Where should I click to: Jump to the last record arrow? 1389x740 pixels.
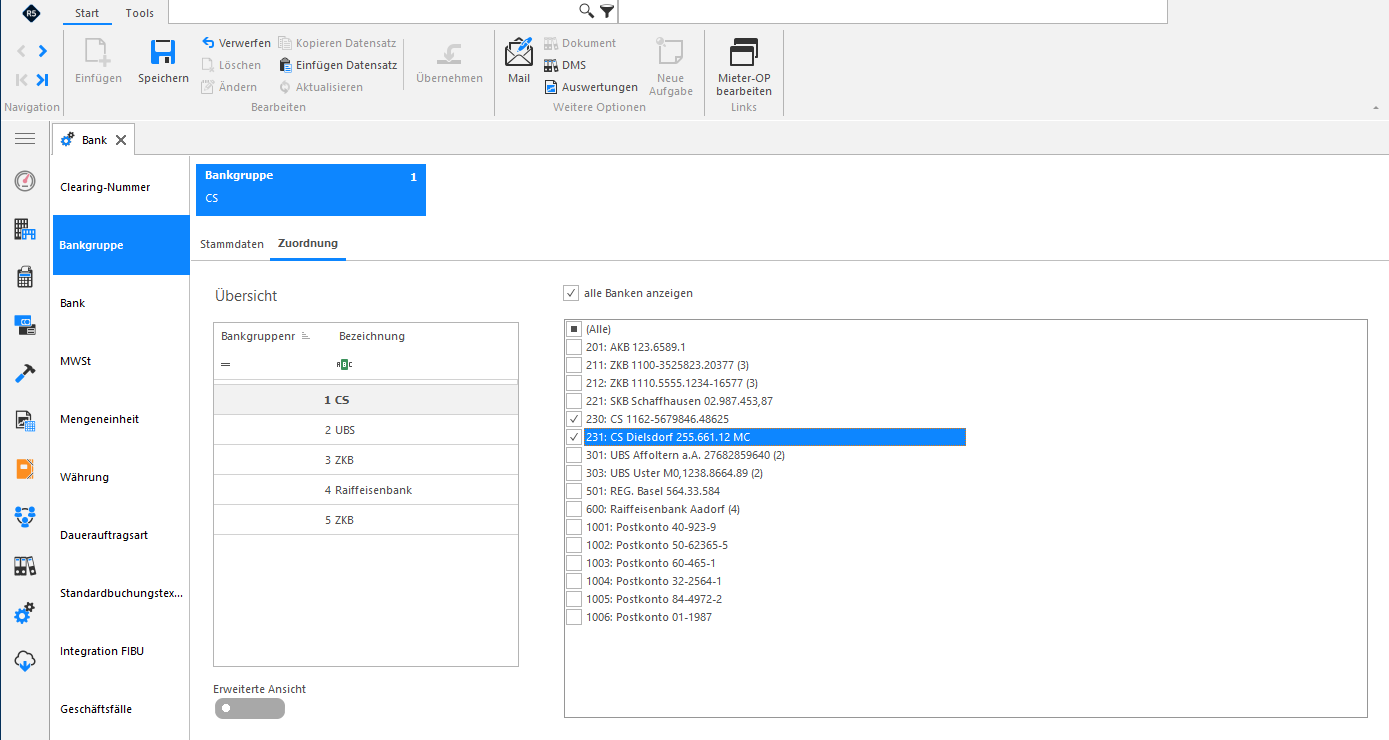42,80
